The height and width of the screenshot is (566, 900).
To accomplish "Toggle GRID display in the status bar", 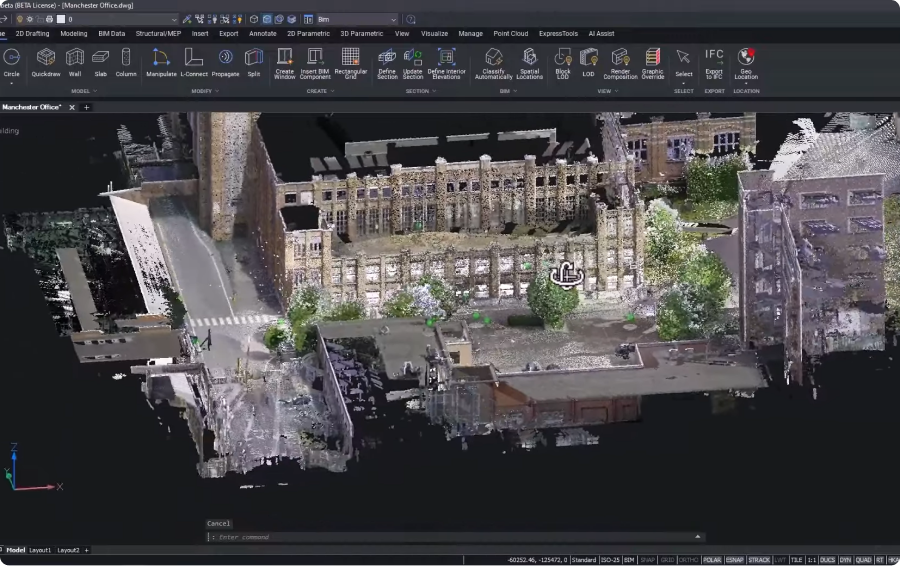I will point(667,560).
